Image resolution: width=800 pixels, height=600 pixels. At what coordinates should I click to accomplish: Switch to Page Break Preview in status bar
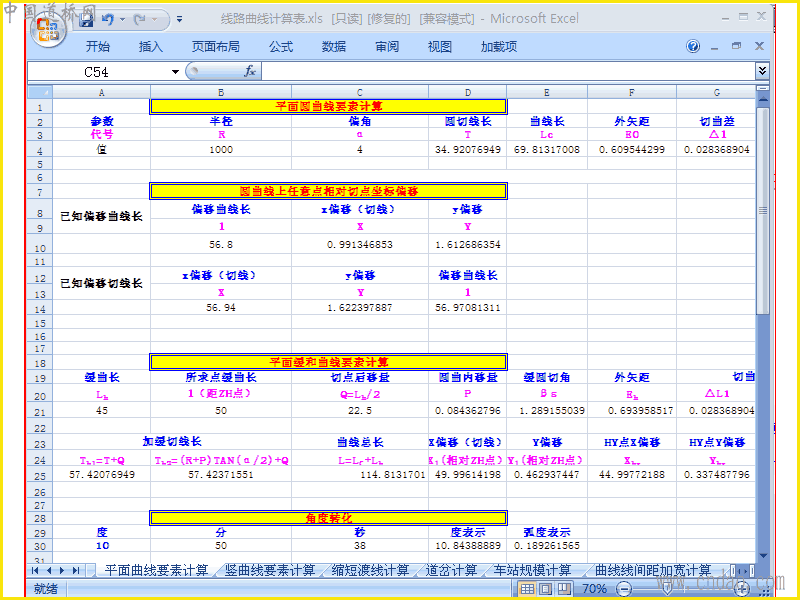pos(563,589)
